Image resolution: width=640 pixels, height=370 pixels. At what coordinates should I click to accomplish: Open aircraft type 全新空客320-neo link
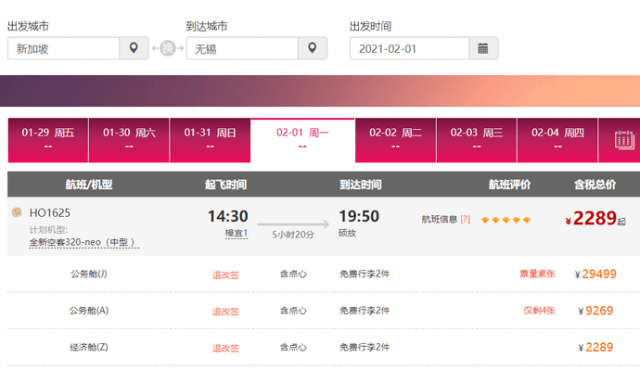click(84, 242)
